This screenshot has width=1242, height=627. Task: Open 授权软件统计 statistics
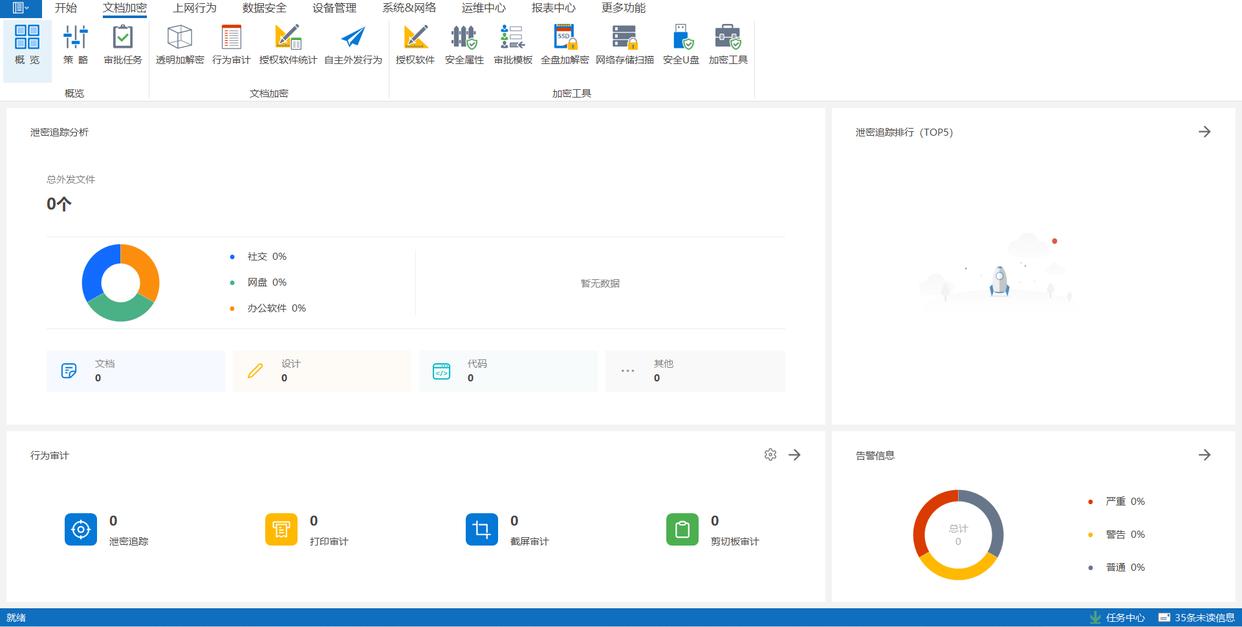288,45
